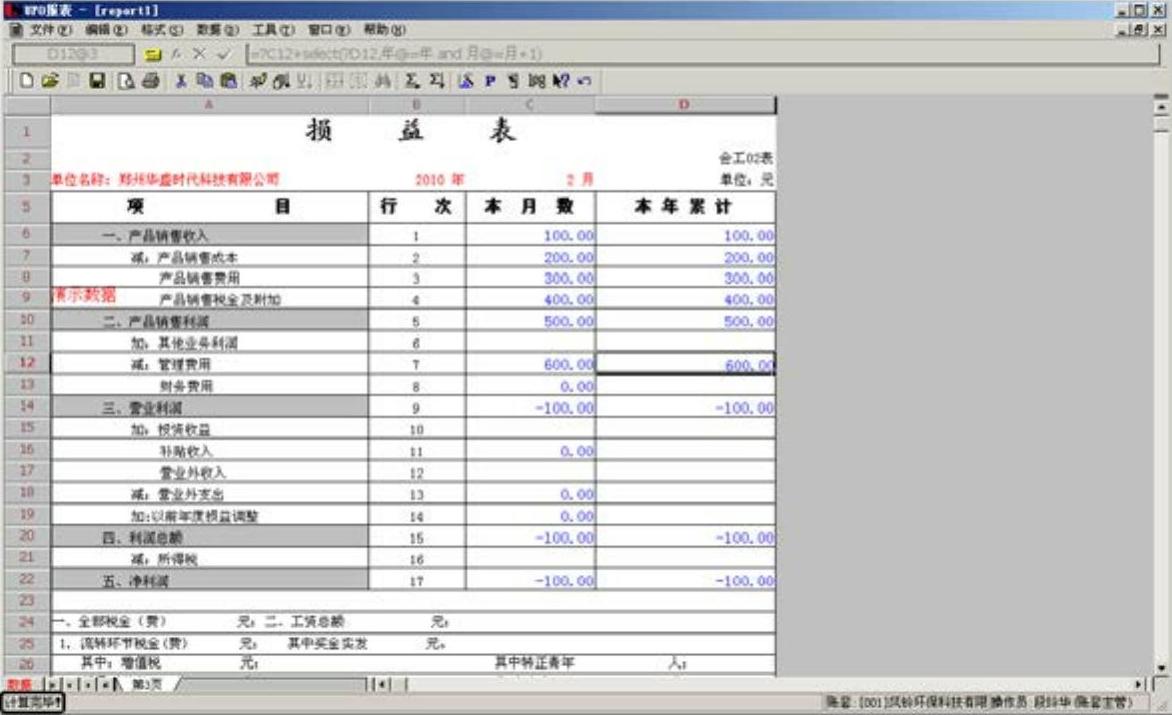This screenshot has width=1172, height=715.
Task: Open the 工具(T) menu
Action: [273, 30]
